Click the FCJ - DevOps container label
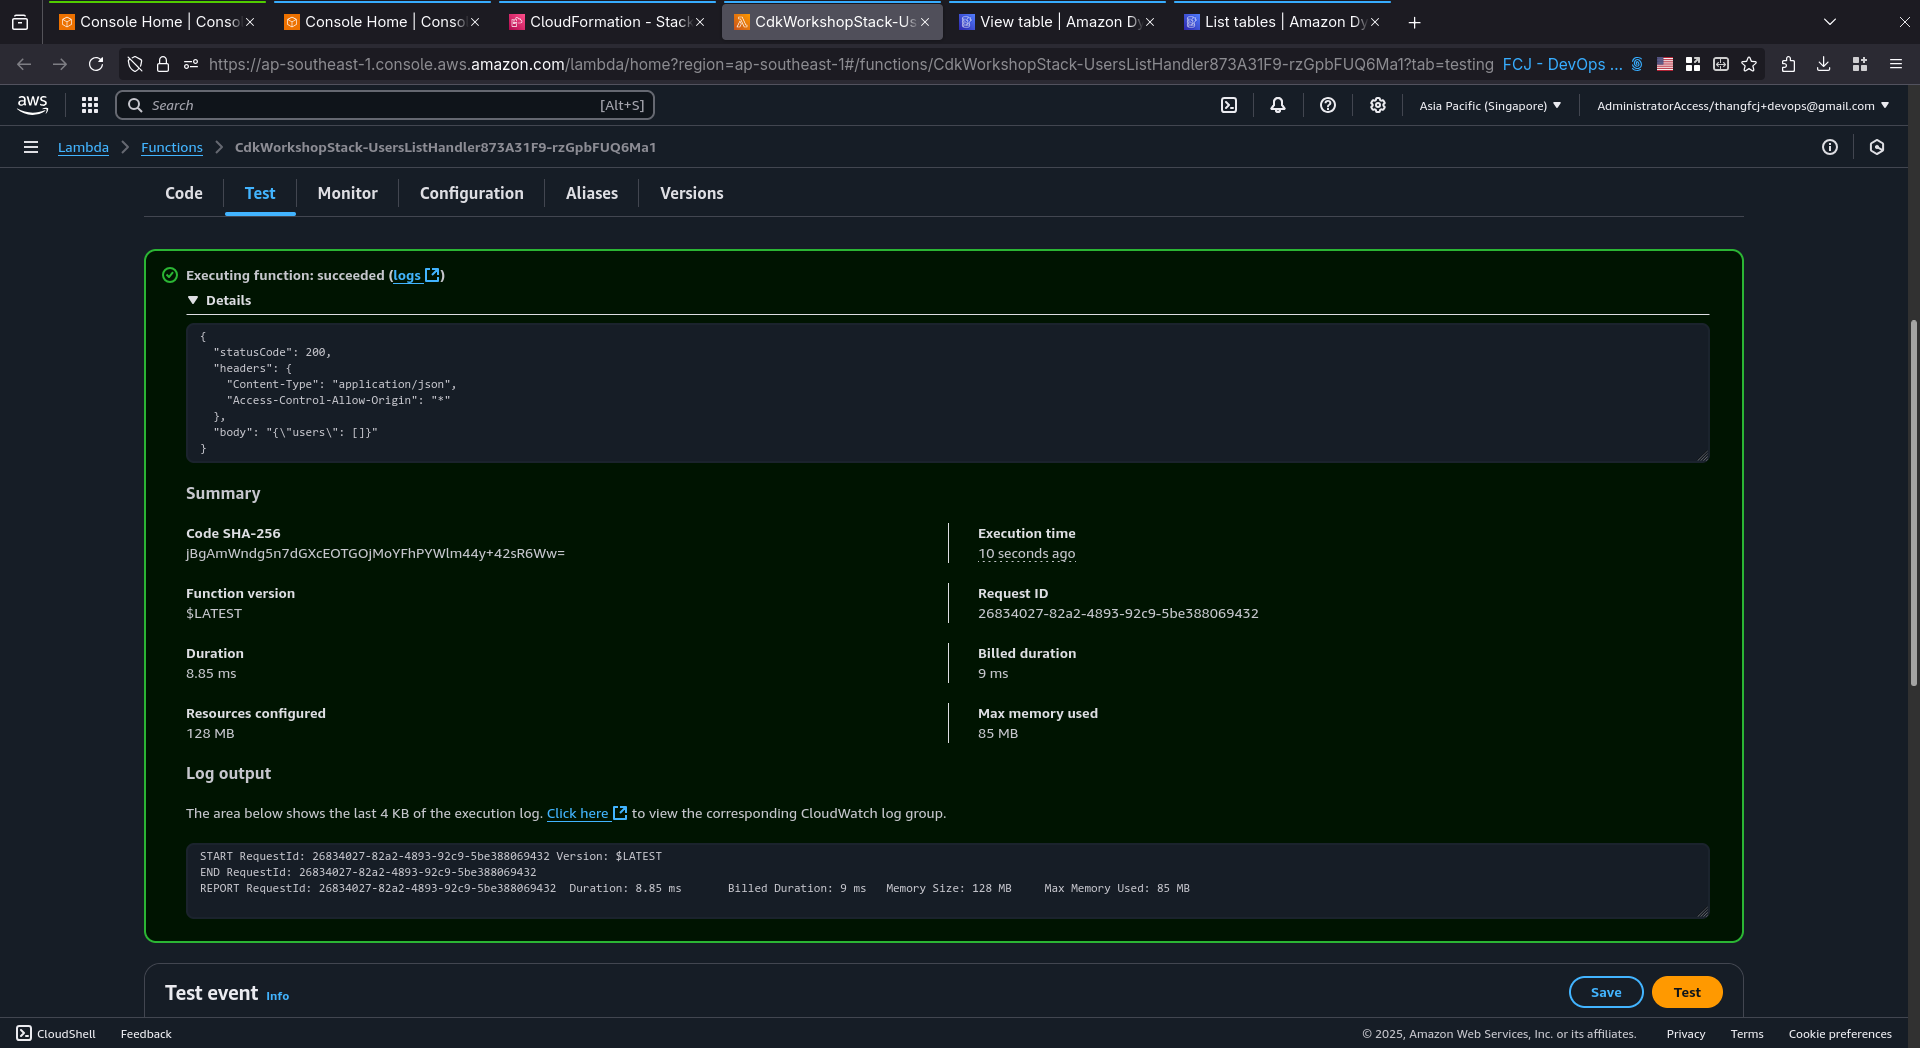1920x1048 pixels. point(1572,64)
